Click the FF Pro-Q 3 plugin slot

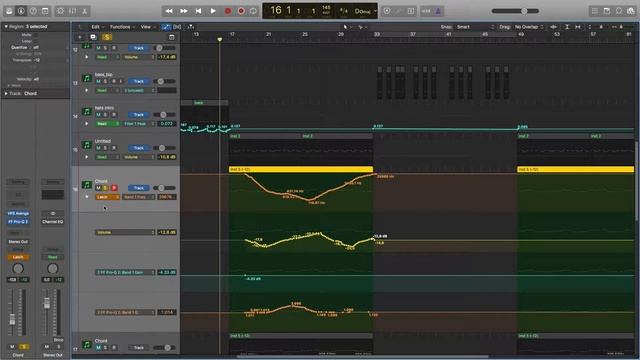point(18,222)
